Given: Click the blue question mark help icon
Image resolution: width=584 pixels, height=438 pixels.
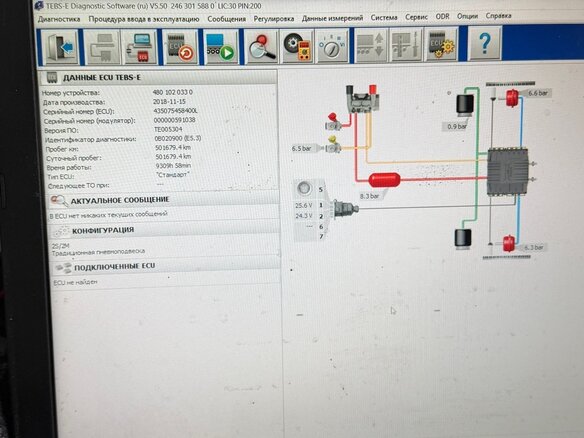Looking at the screenshot, I should tap(484, 44).
